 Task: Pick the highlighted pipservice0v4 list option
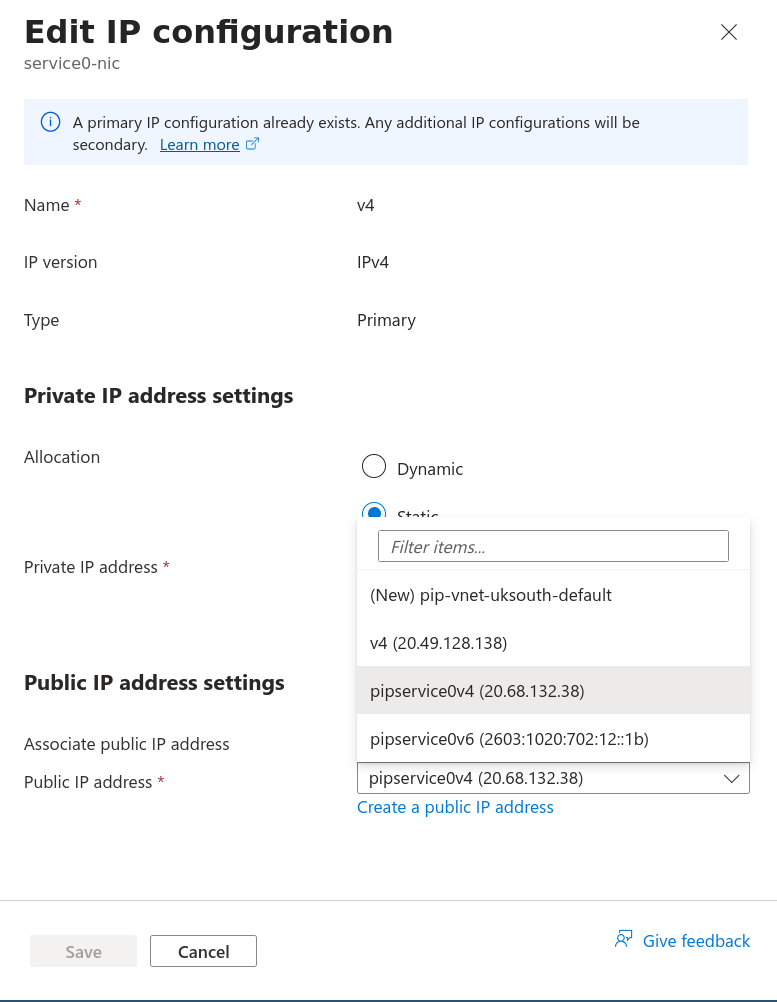(477, 691)
